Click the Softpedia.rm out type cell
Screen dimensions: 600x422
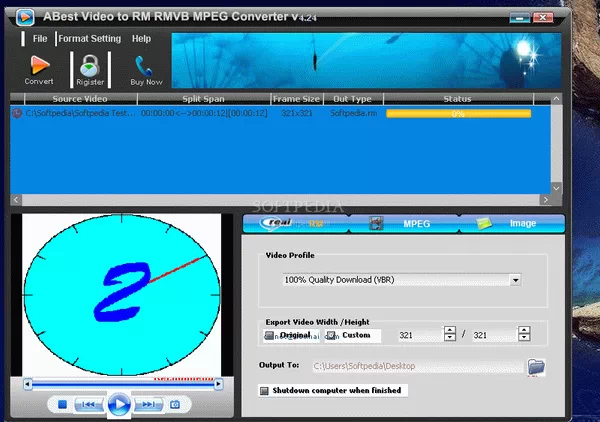354,113
